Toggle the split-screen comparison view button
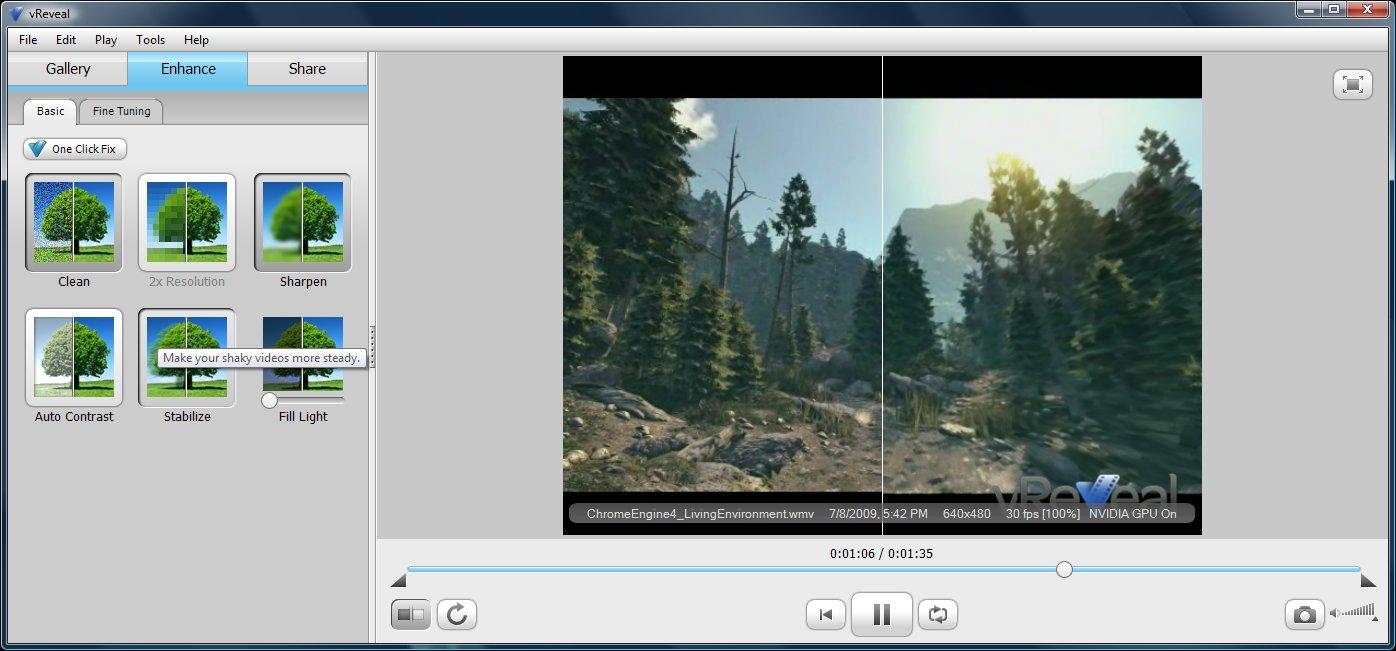This screenshot has width=1396, height=651. [x=411, y=614]
